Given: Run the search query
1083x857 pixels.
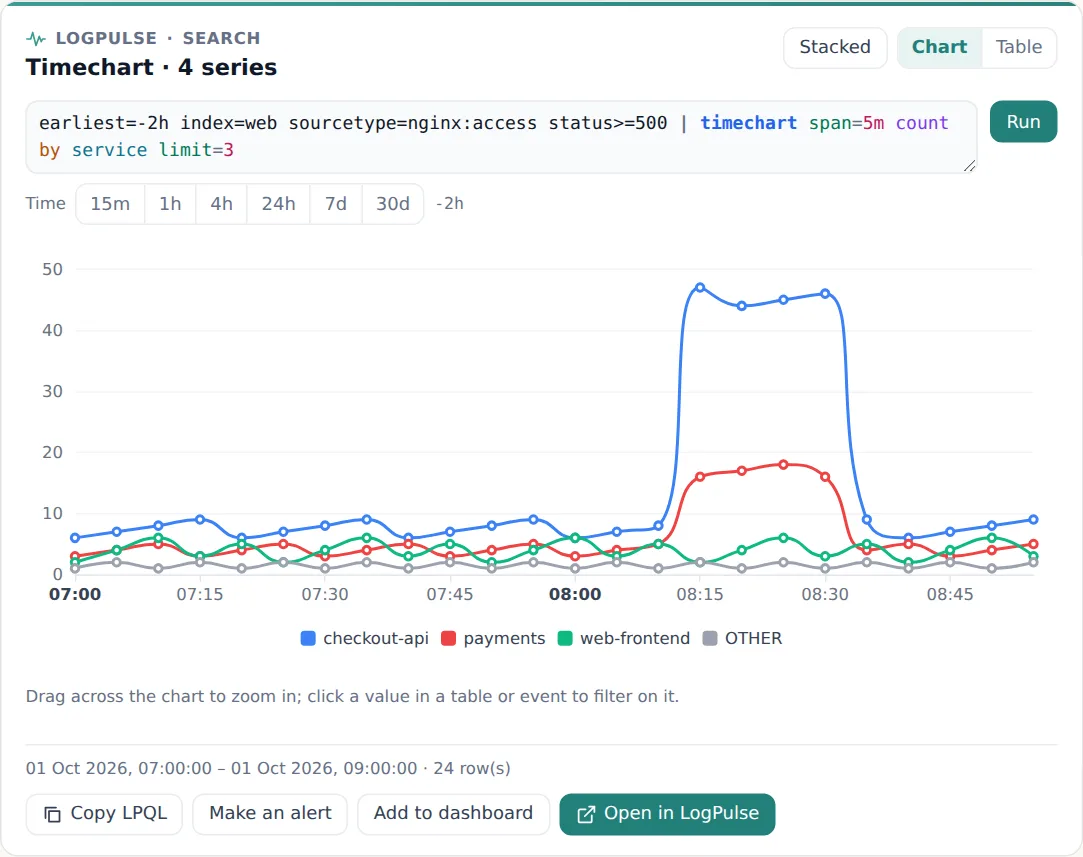Looking at the screenshot, I should click(1023, 122).
